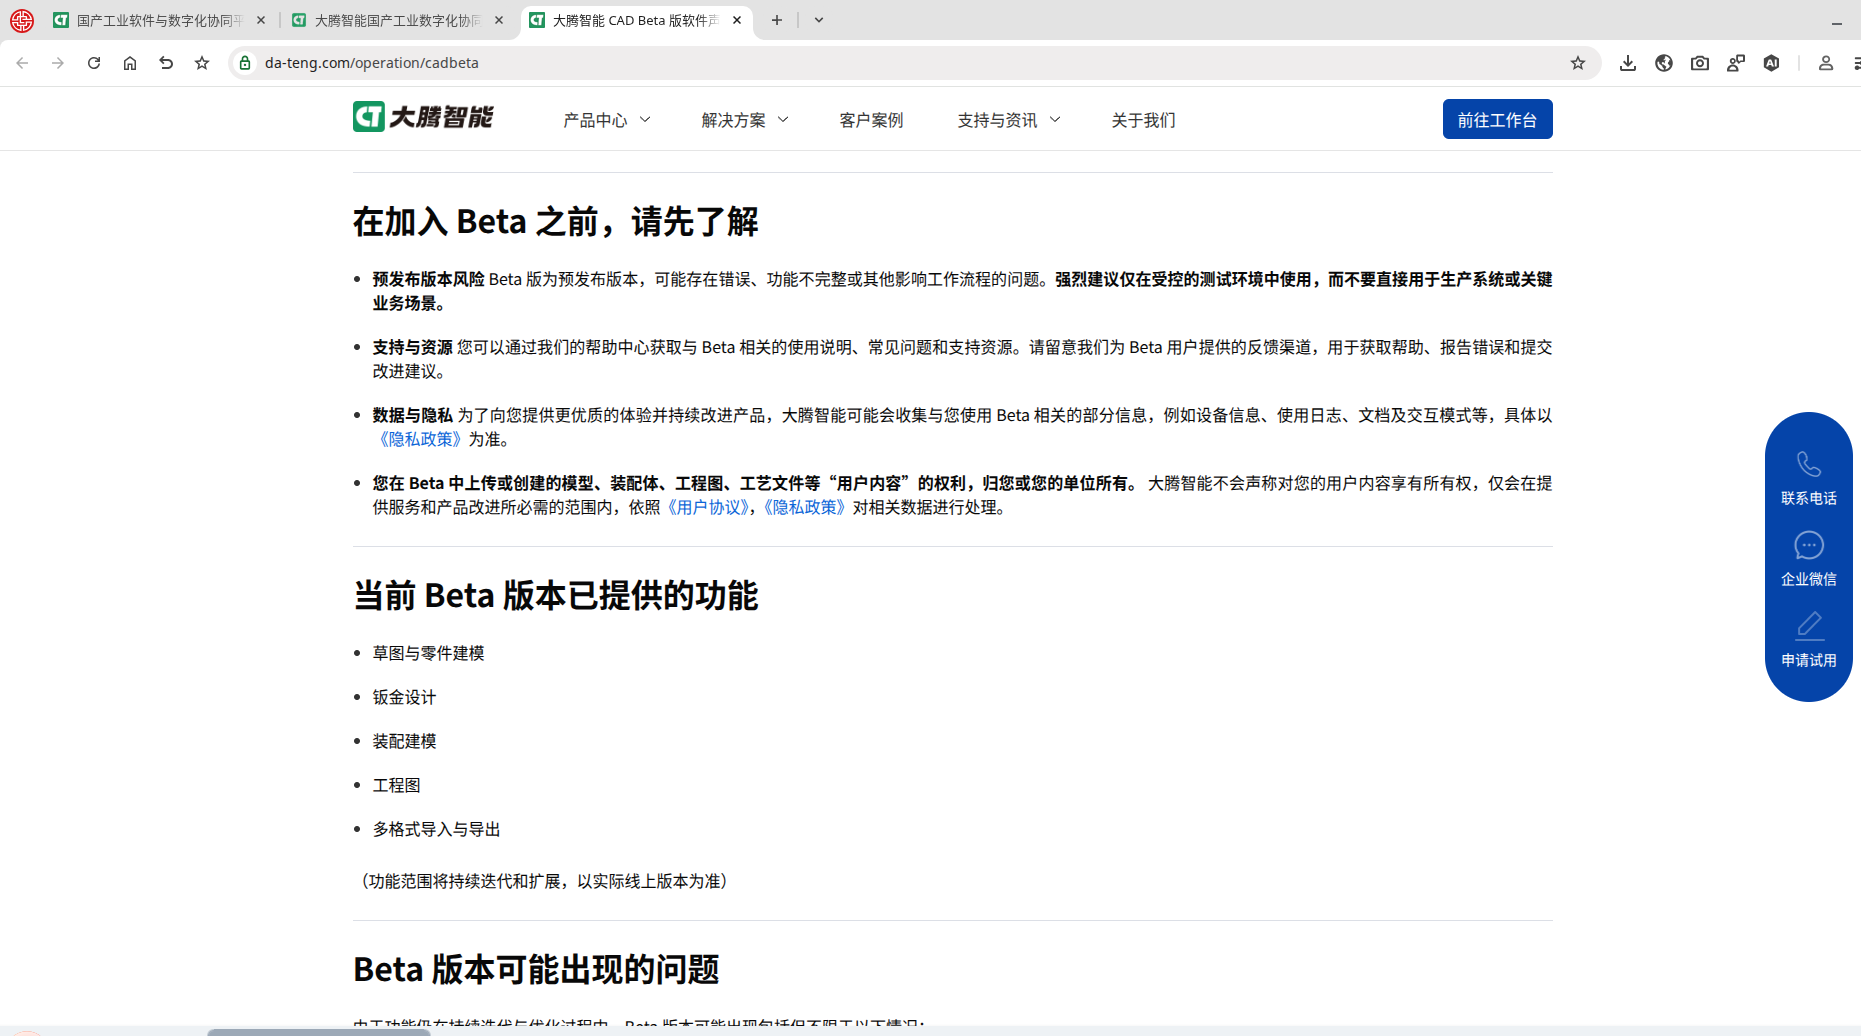This screenshot has width=1861, height=1036.
Task: Expand the 解决方案 menu
Action: [745, 120]
